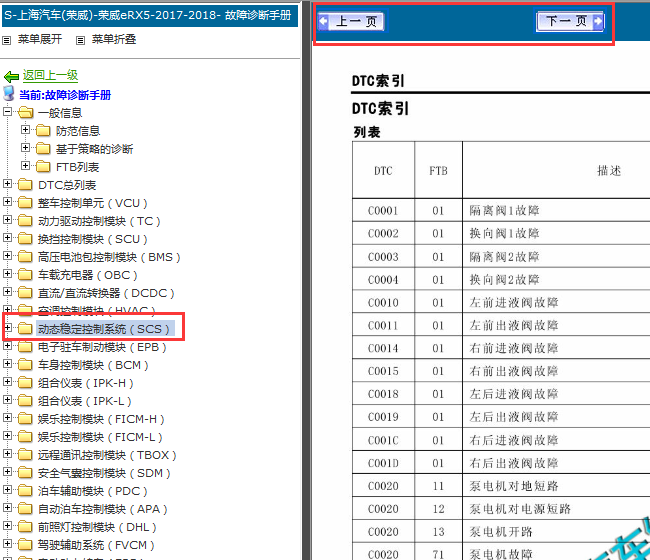Expand the 自动泊车控制模块 (APA) node
The width and height of the screenshot is (650, 560).
pos(7,508)
